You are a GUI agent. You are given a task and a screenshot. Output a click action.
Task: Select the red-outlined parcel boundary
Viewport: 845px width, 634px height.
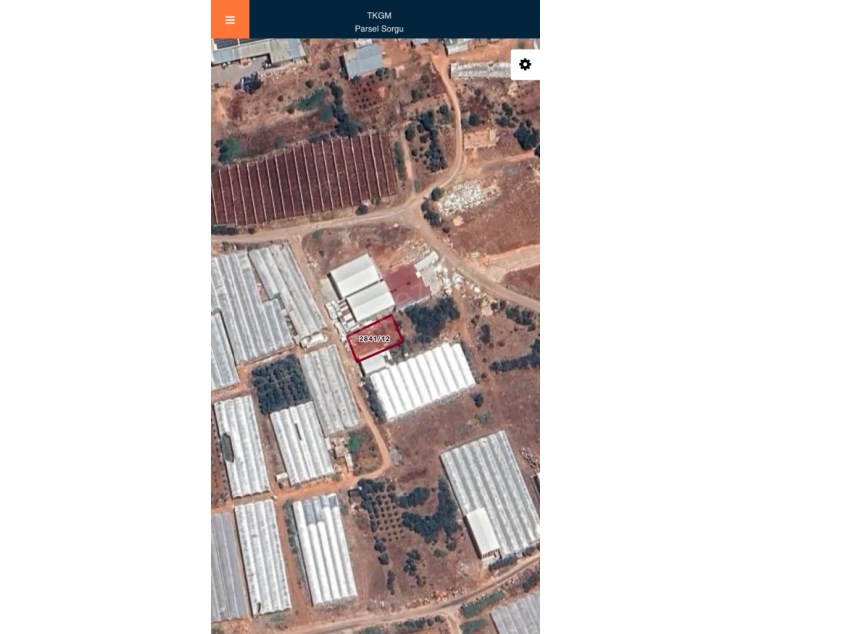375,339
